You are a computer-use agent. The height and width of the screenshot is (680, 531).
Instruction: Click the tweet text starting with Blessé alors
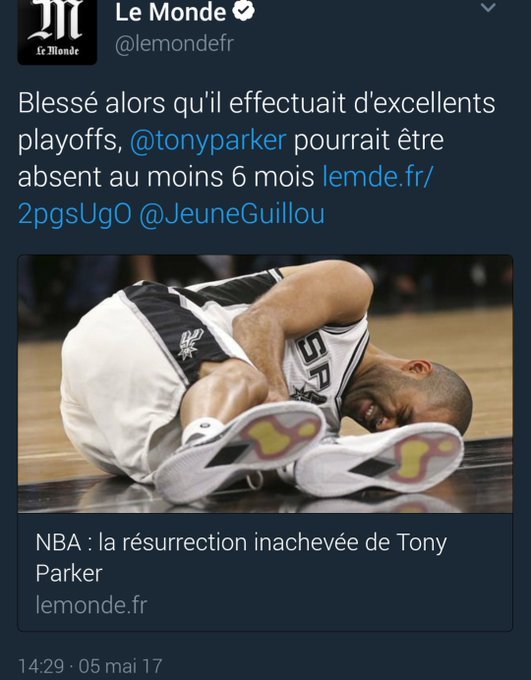256,158
